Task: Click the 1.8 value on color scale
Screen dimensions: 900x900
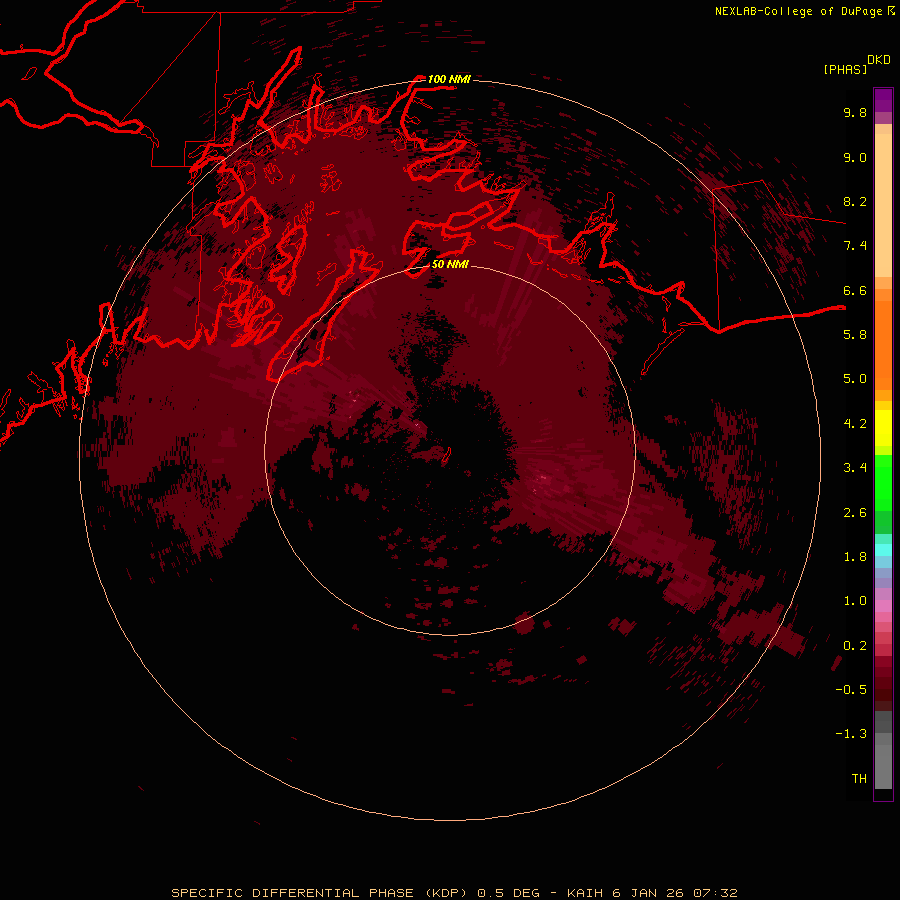Action: click(855, 557)
